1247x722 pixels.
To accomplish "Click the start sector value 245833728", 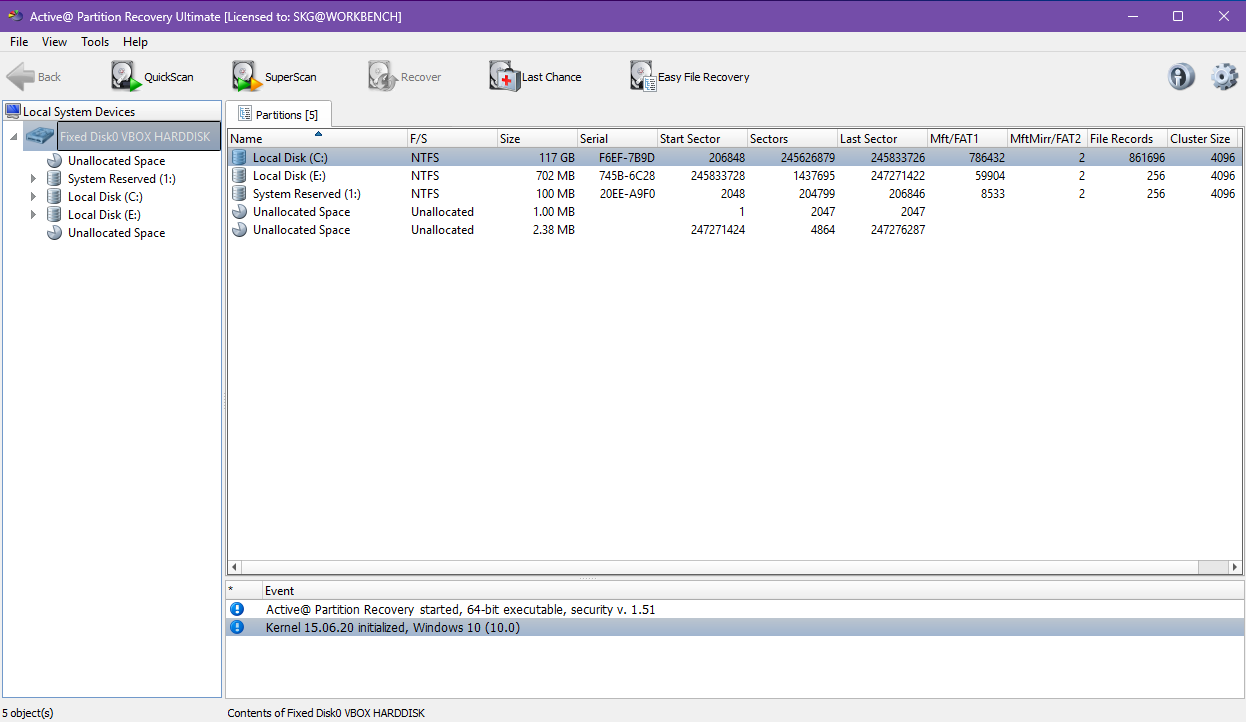I will (718, 176).
